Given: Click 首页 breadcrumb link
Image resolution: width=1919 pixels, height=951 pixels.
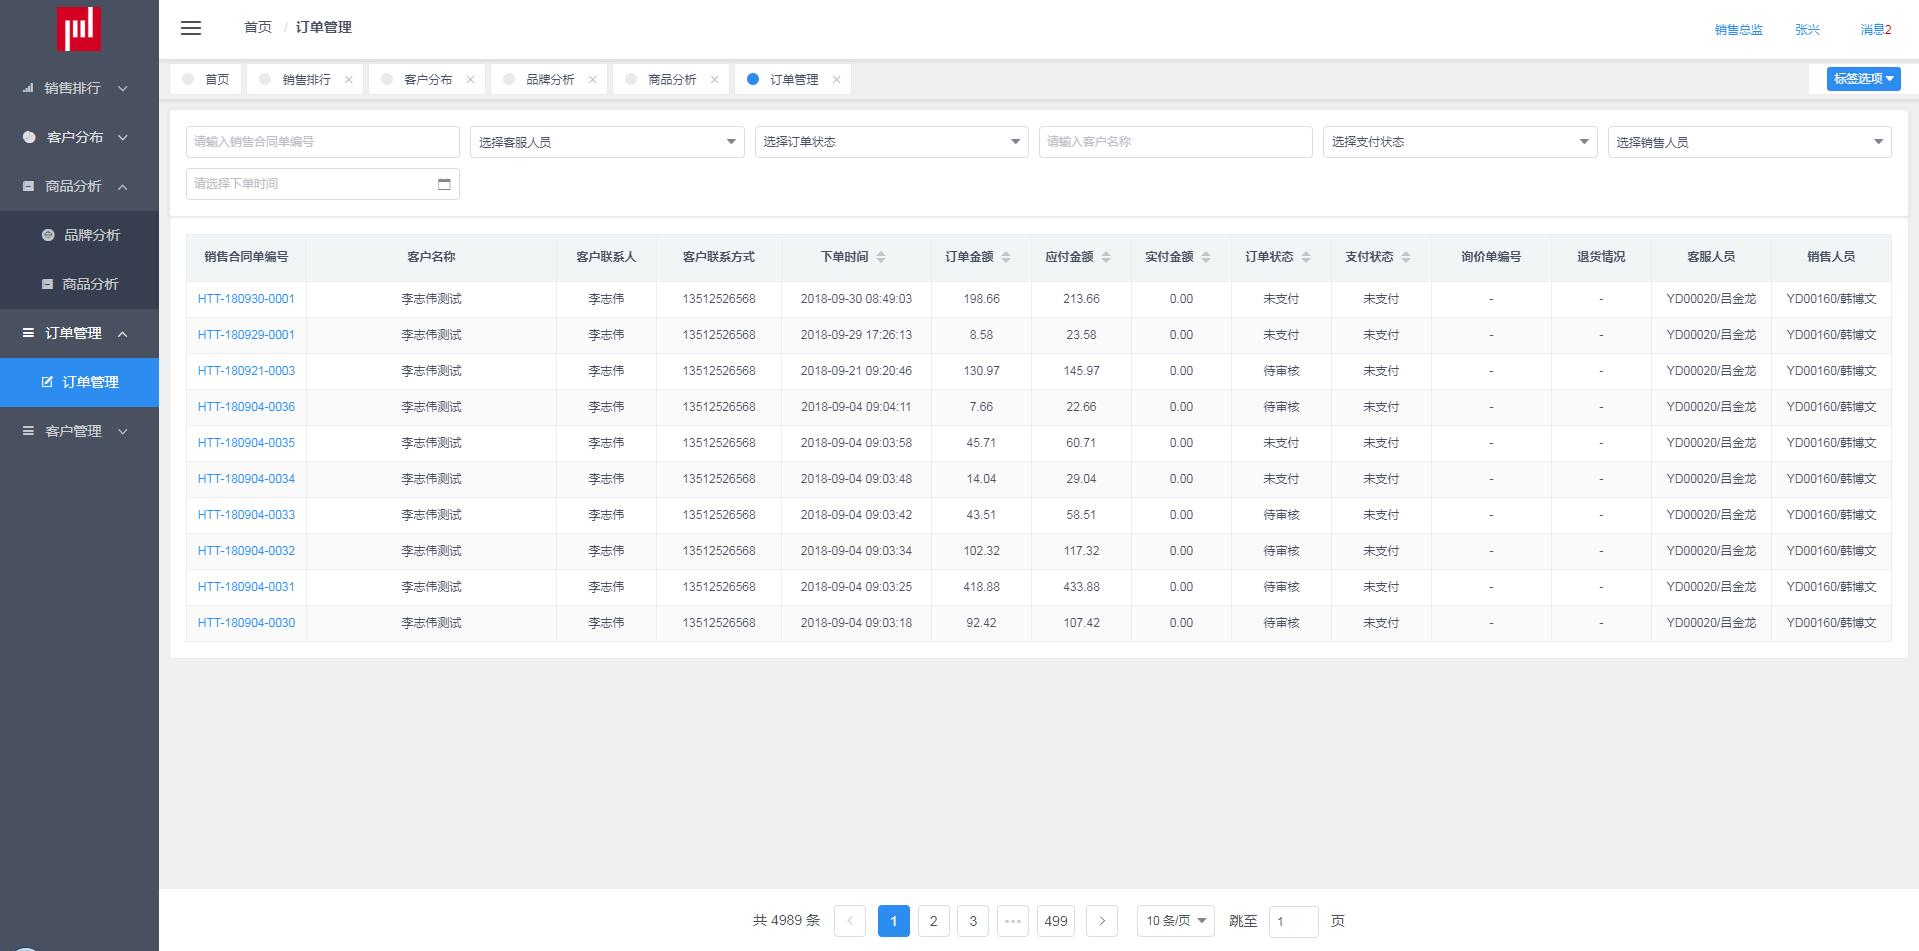Looking at the screenshot, I should pyautogui.click(x=258, y=27).
